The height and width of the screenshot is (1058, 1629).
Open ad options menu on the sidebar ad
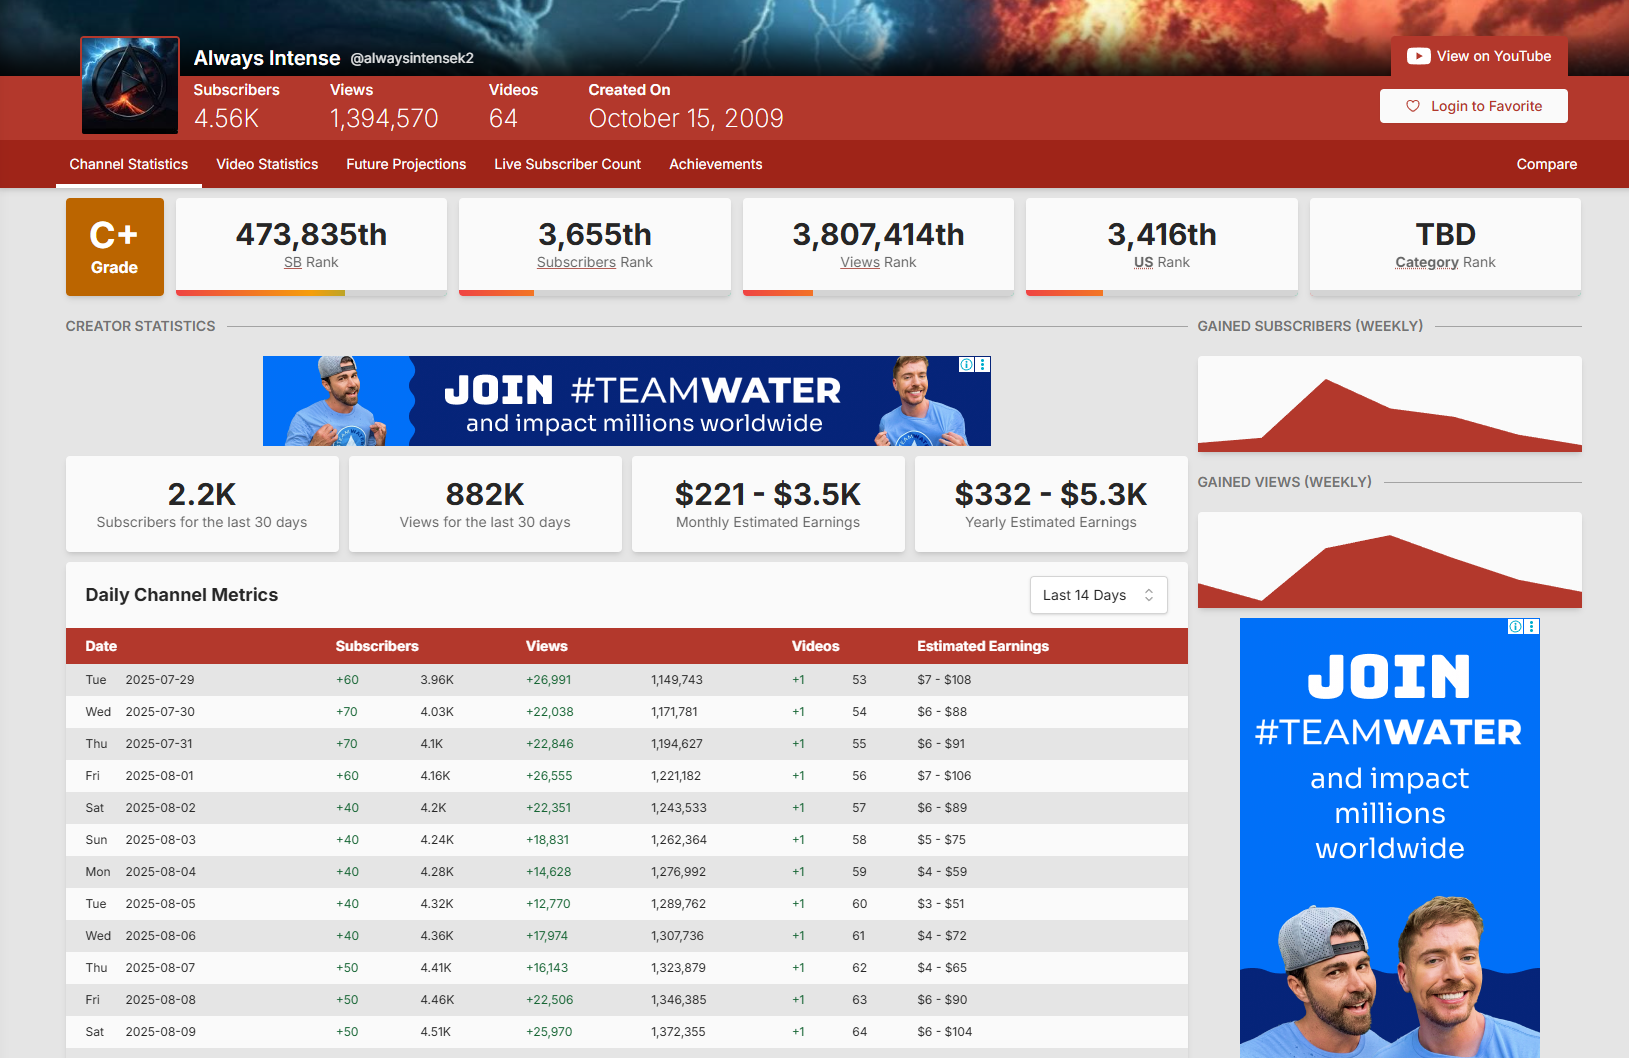pyautogui.click(x=1532, y=627)
